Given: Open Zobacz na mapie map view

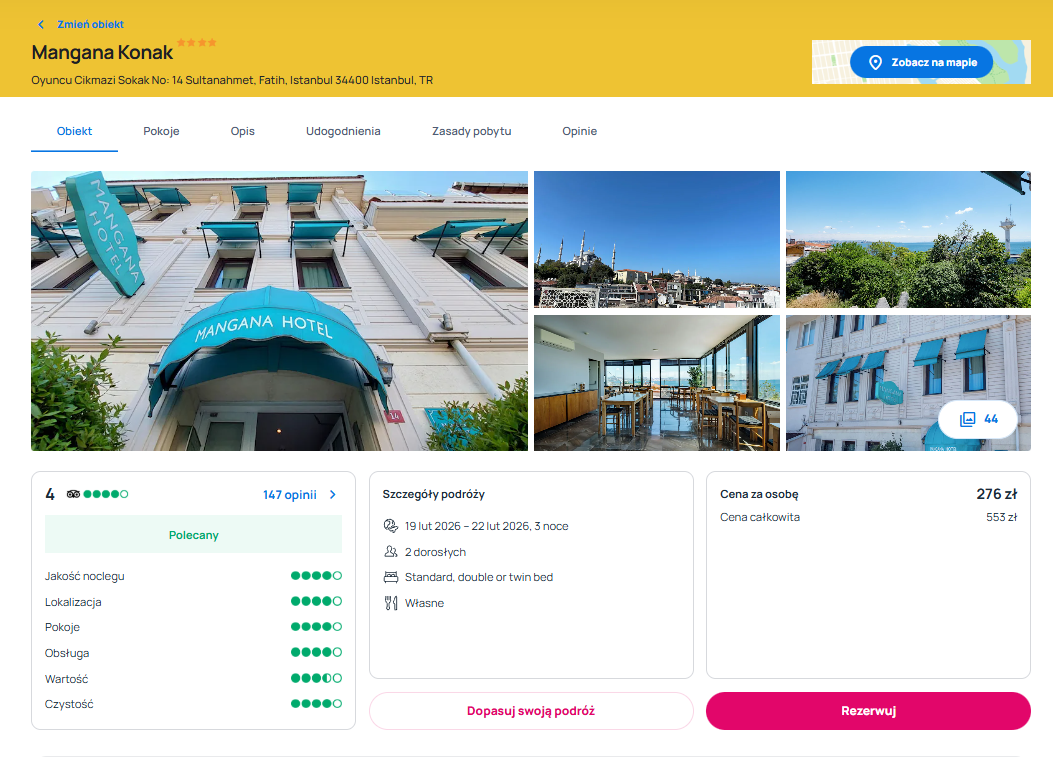Looking at the screenshot, I should (921, 62).
